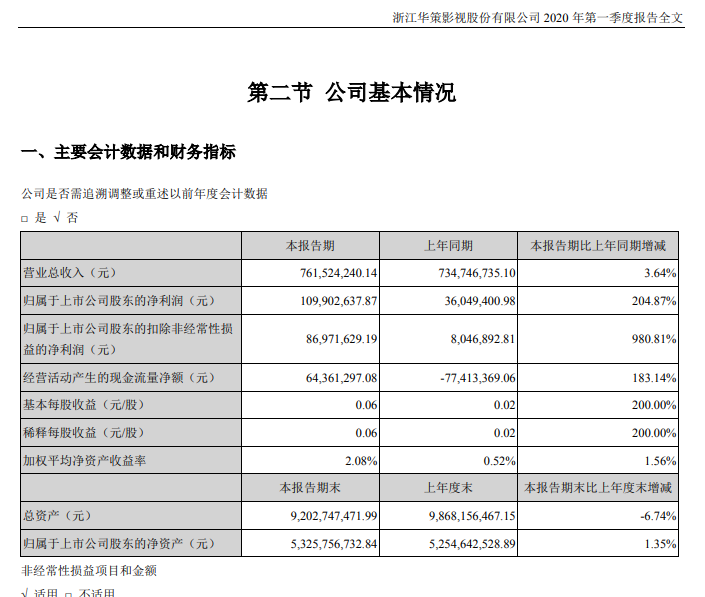
Task: Select the 980.81% growth cell
Action: click(654, 339)
